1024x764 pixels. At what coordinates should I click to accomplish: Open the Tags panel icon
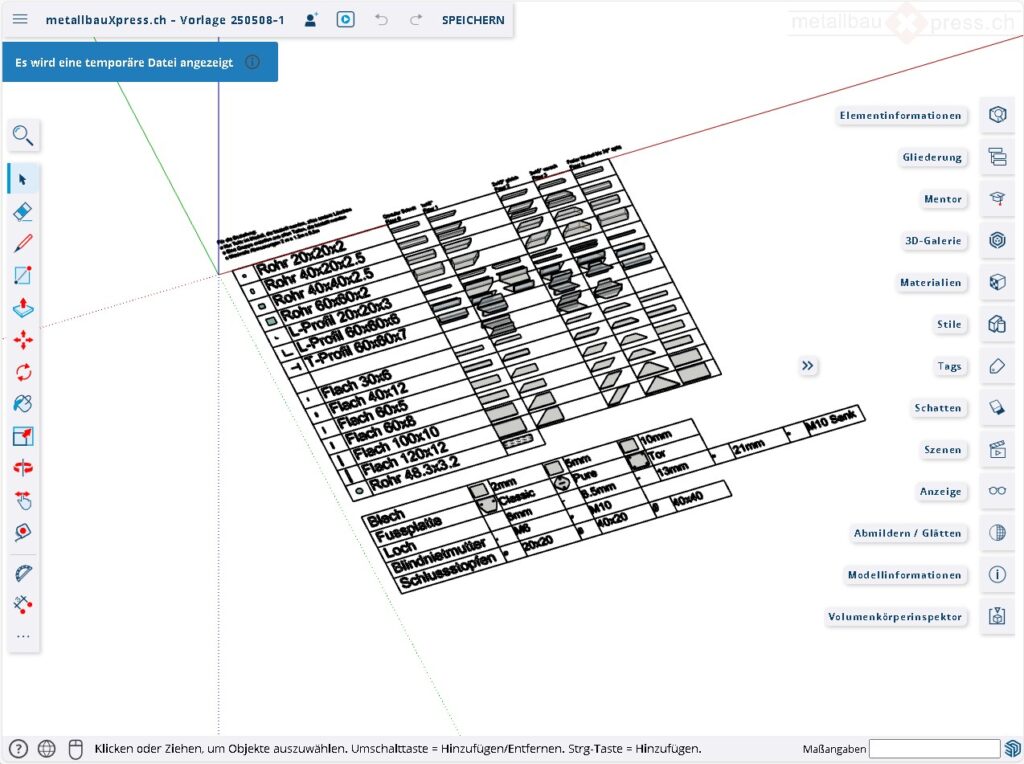pos(997,366)
